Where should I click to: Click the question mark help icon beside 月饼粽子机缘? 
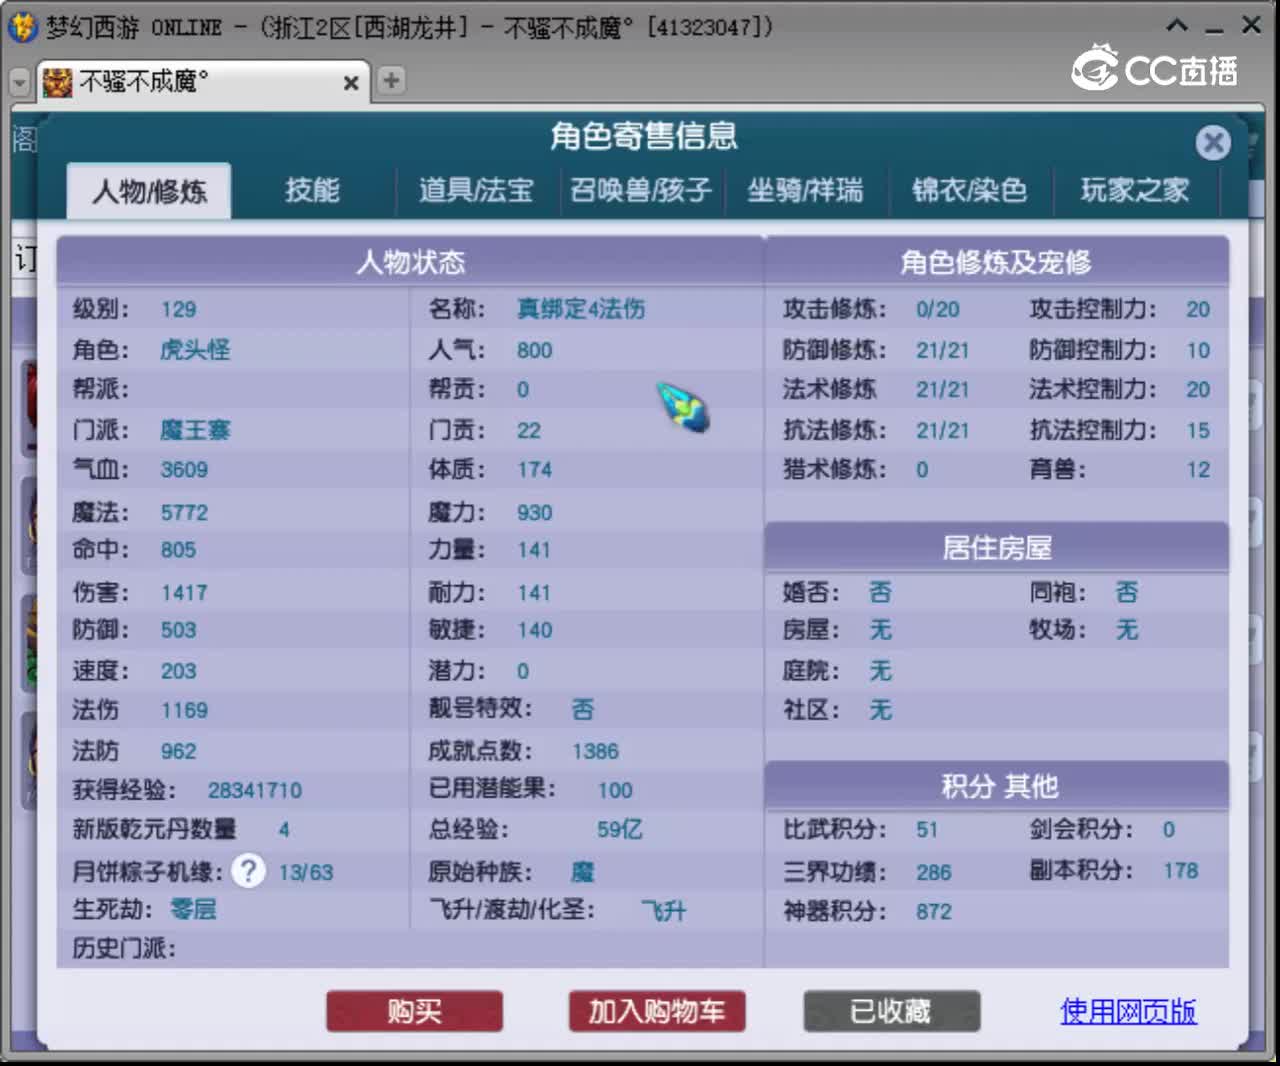pos(248,871)
